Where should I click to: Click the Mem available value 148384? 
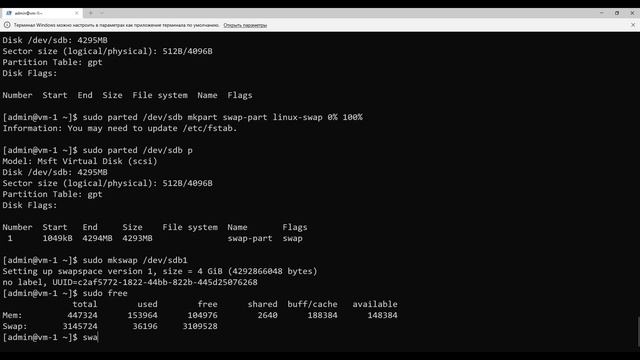382,315
